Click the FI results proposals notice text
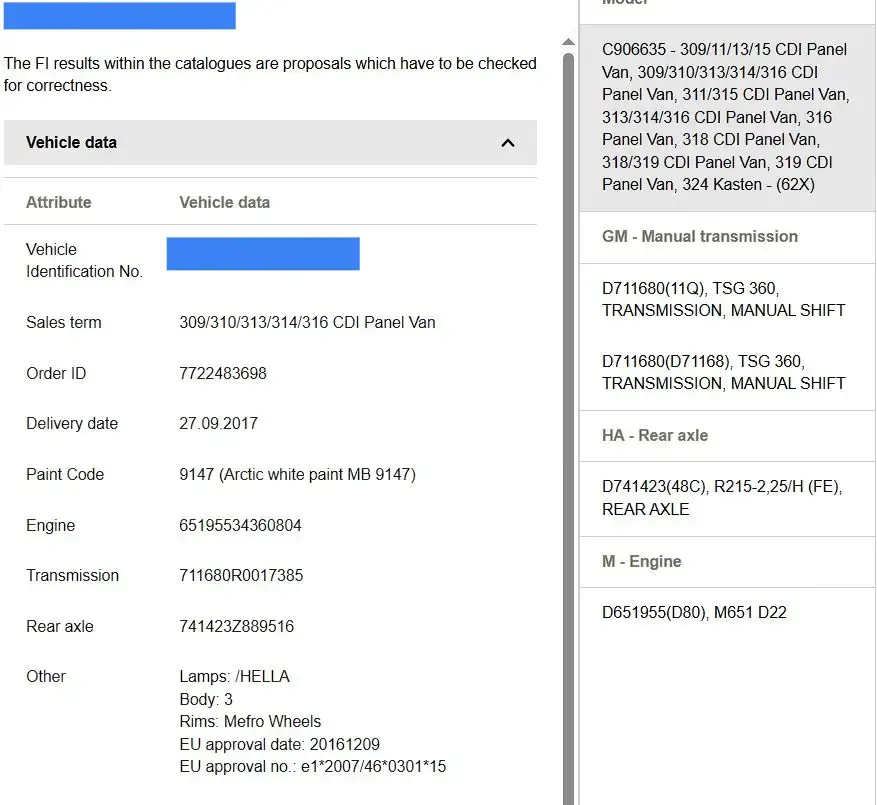The width and height of the screenshot is (877, 805). (x=270, y=74)
